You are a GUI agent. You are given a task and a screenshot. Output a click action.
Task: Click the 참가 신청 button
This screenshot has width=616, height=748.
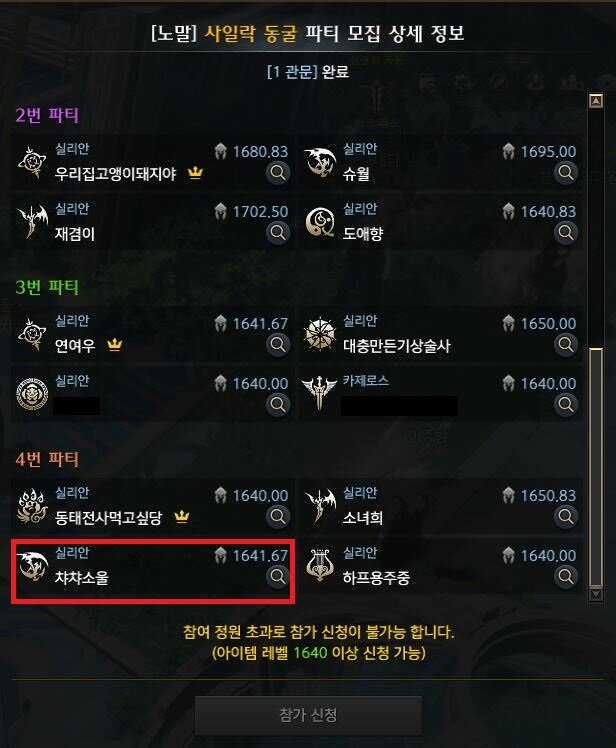coord(308,715)
